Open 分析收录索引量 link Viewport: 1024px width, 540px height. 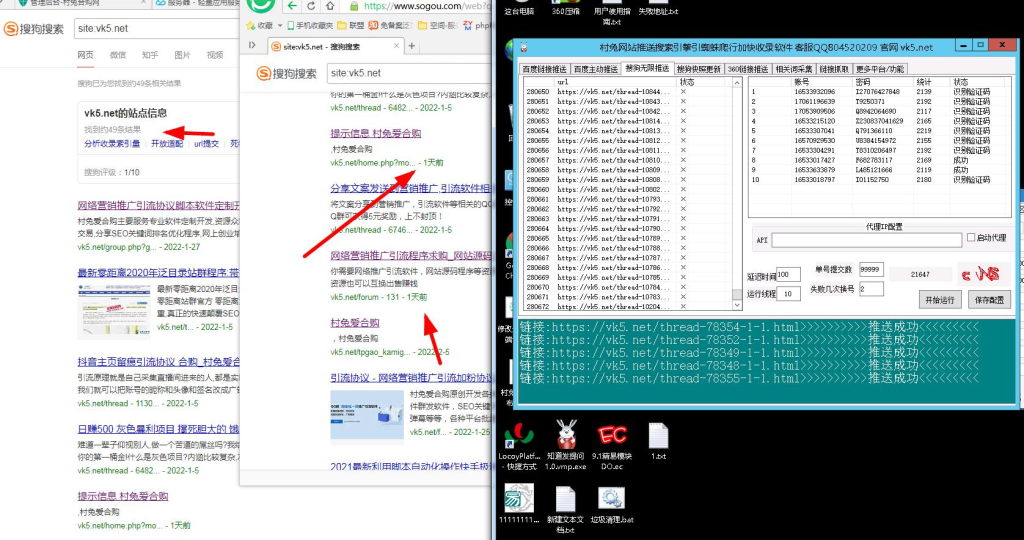pos(112,144)
